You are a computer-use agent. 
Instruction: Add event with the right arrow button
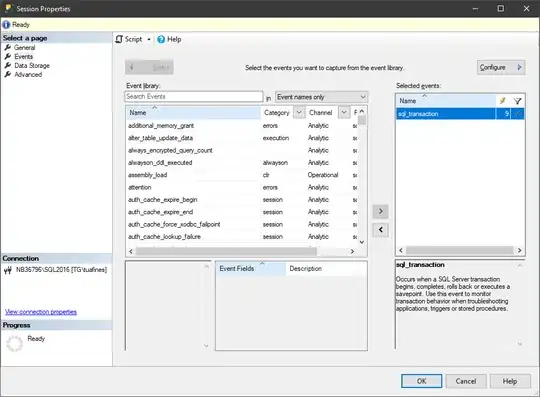[381, 211]
